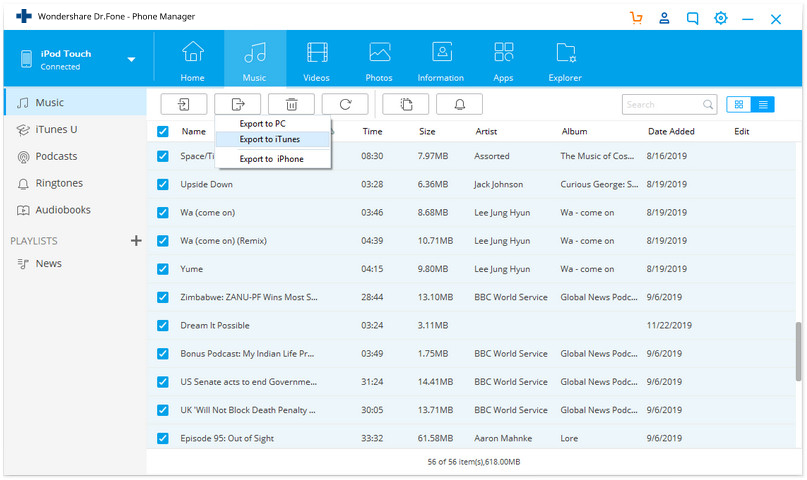Click the Jack Johnson artist cell
Viewport: 807px width, 480px height.
tap(499, 184)
